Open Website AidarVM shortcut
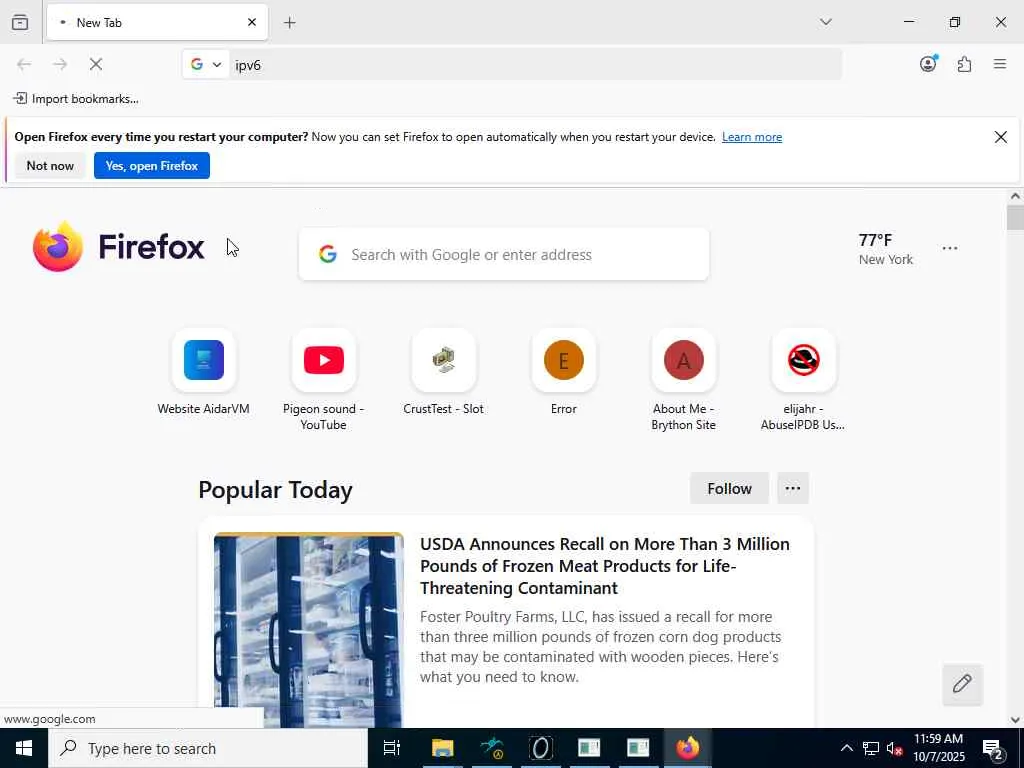This screenshot has width=1024, height=768. (204, 374)
